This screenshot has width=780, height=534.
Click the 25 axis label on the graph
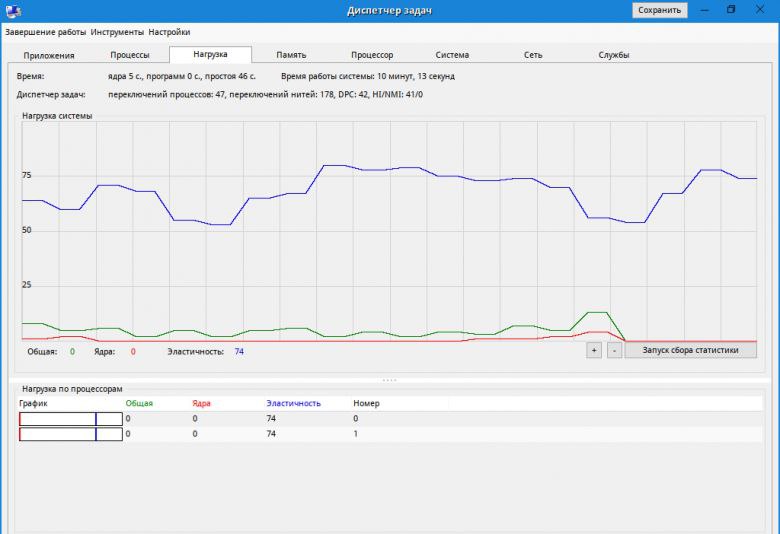pos(26,285)
